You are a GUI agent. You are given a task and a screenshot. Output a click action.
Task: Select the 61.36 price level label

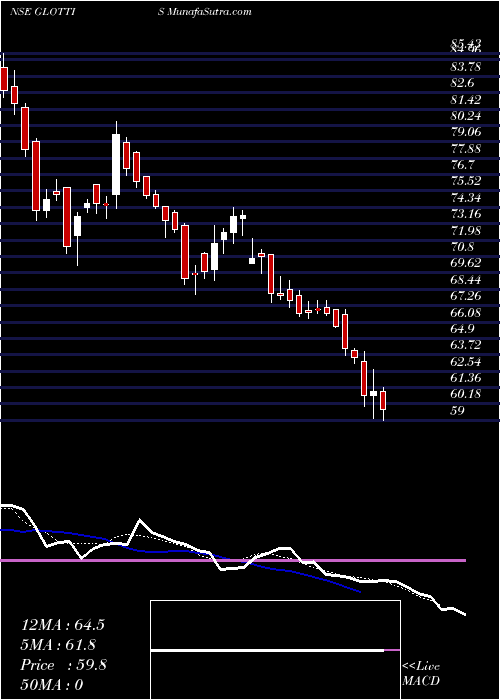466,378
